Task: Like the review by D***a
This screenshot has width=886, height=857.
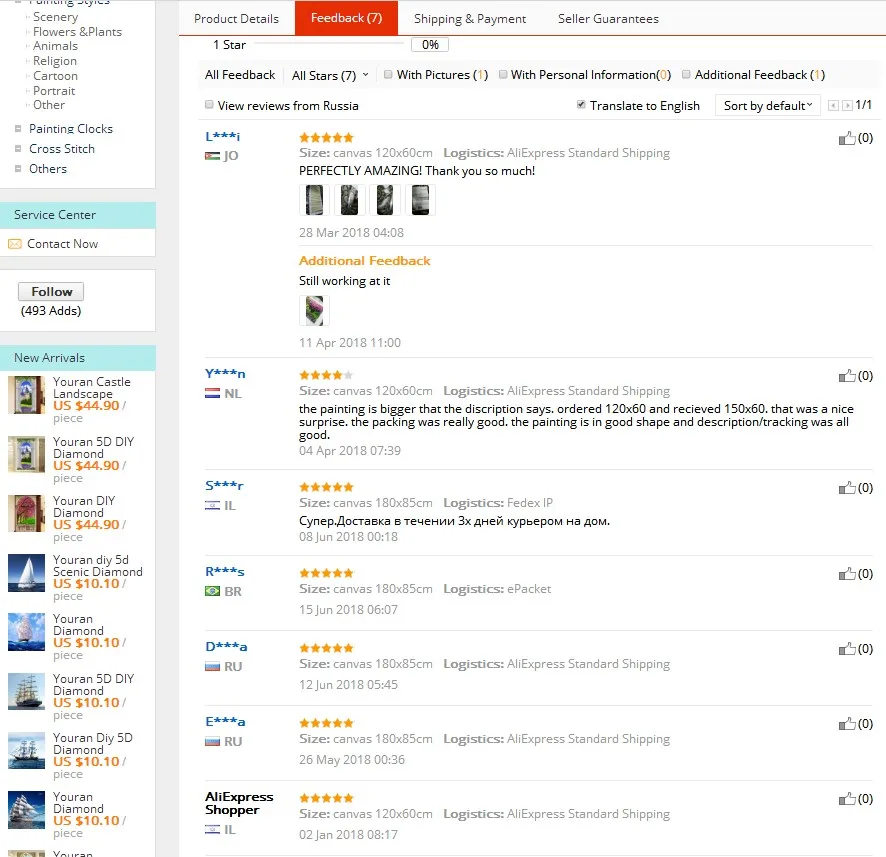Action: coord(846,650)
